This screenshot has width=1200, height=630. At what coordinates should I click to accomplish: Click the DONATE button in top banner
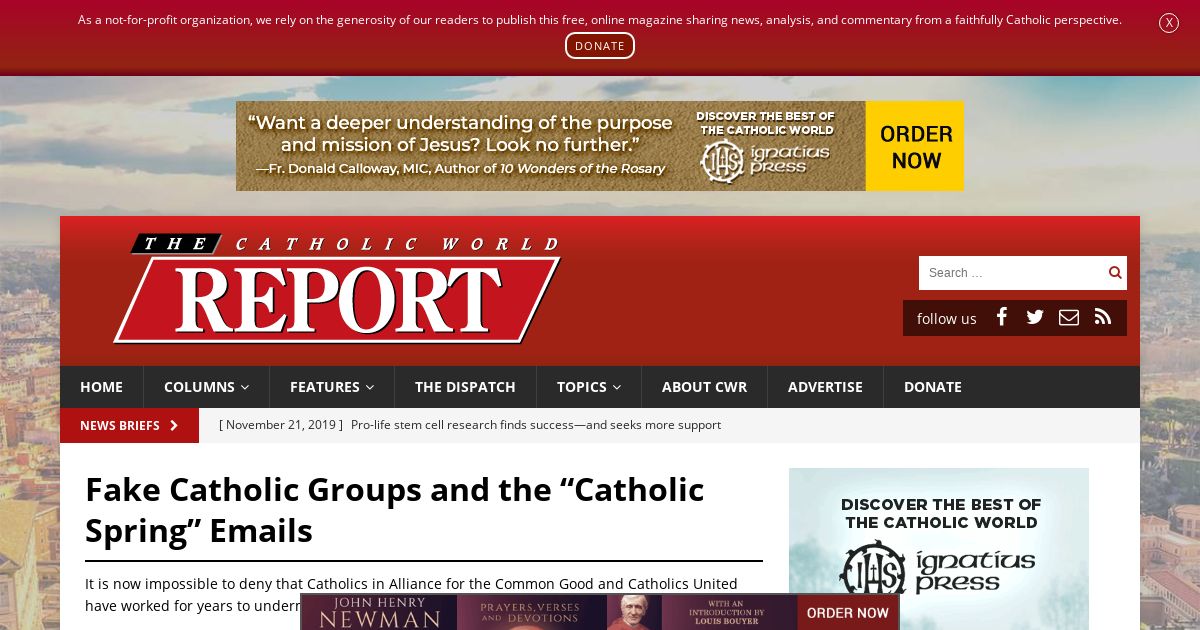(600, 46)
